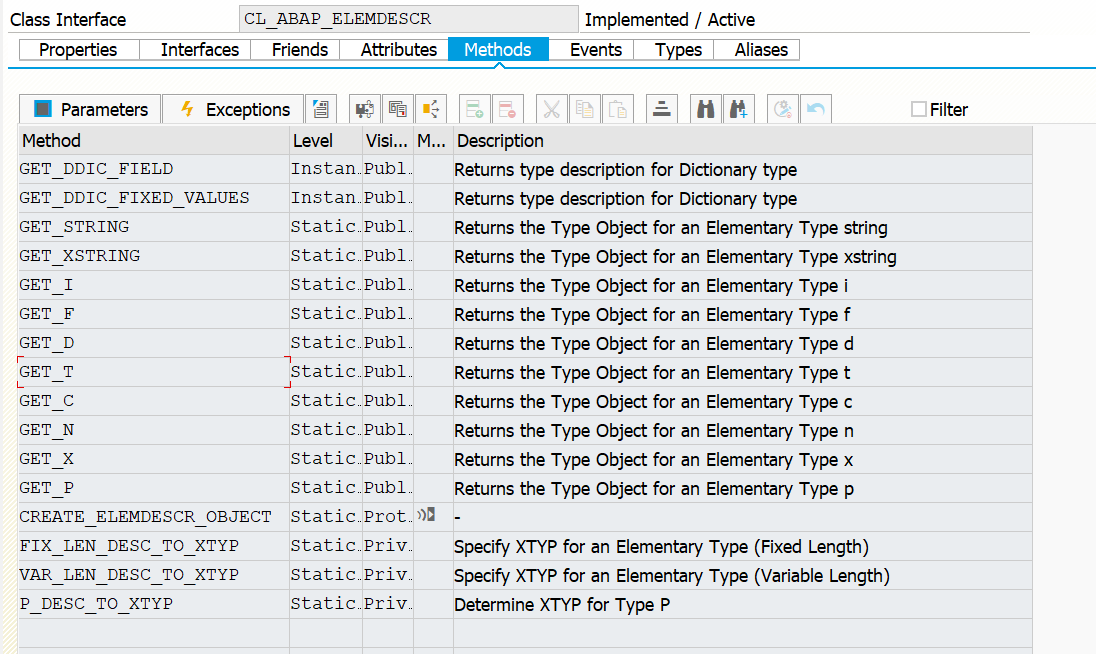Select the GET_C method cell
Image resolution: width=1096 pixels, height=654 pixels.
click(154, 401)
